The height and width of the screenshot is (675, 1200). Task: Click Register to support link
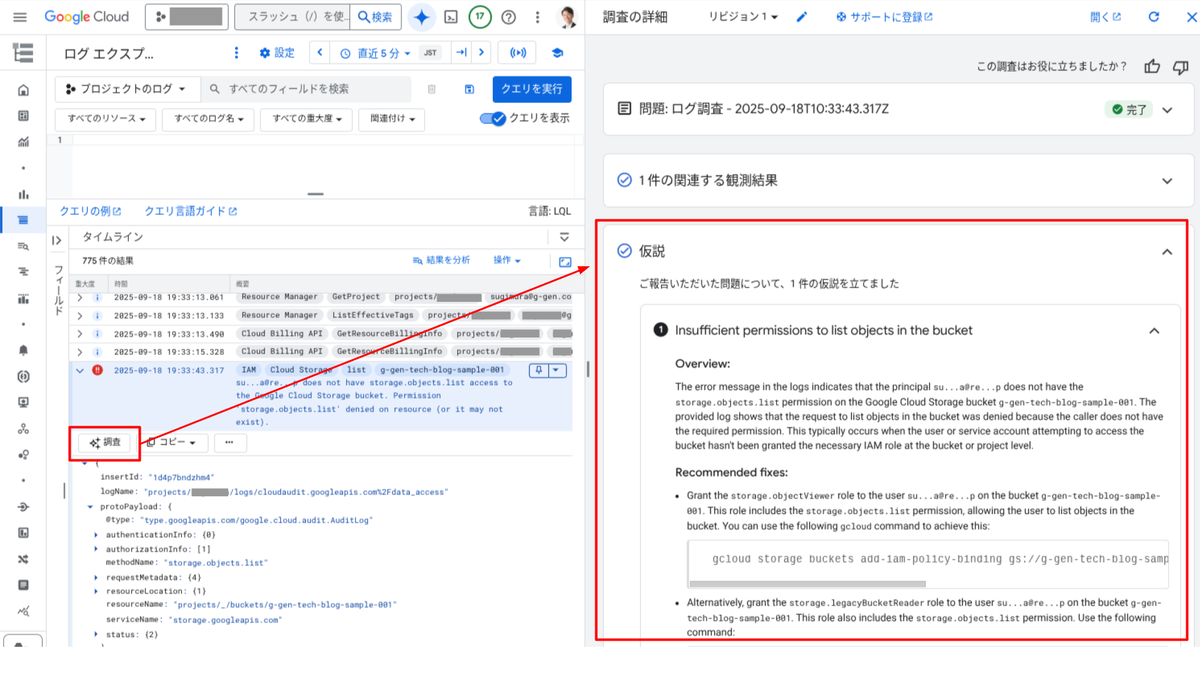coord(884,17)
